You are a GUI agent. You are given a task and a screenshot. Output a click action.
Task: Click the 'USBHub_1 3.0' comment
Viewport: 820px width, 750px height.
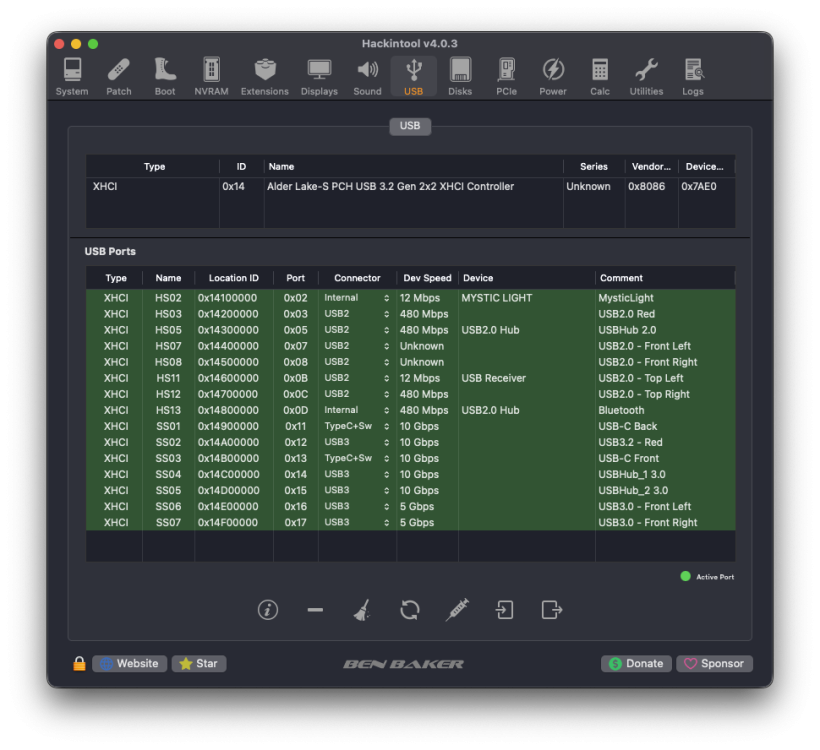tap(632, 474)
